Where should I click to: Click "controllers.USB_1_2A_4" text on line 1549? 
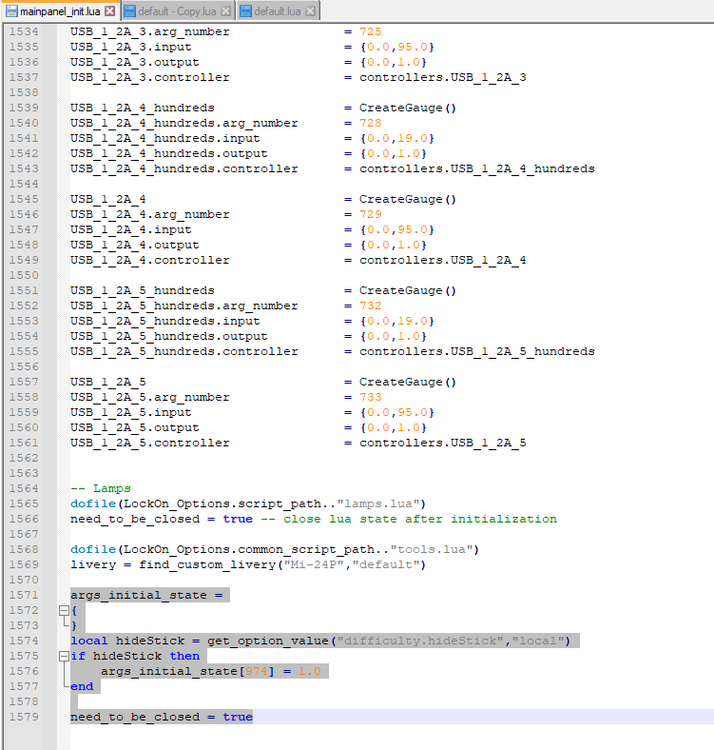443,260
